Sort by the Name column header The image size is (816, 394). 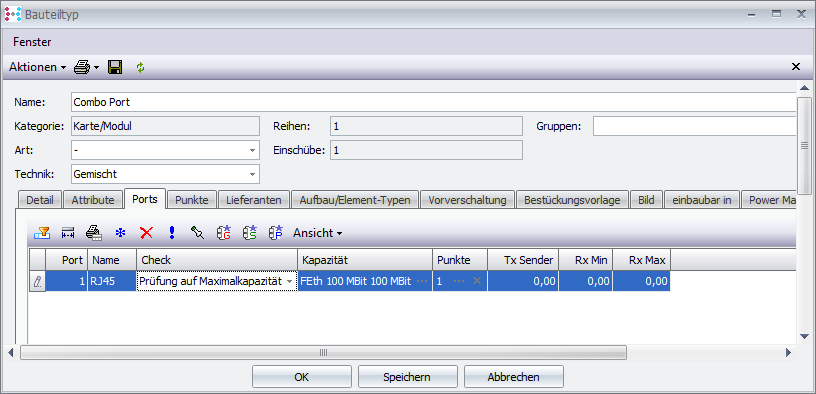[112, 260]
